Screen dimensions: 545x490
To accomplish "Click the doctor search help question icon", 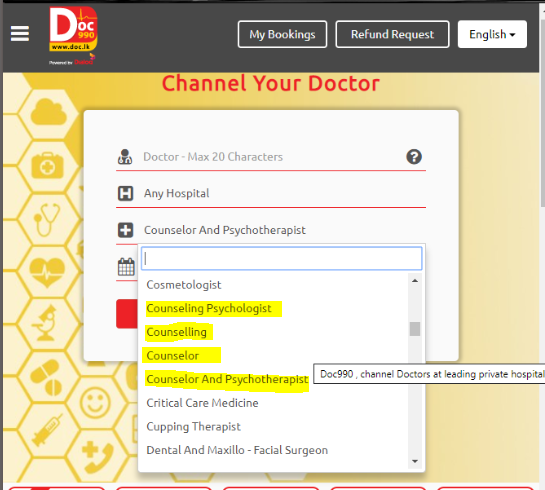I will pos(414,157).
